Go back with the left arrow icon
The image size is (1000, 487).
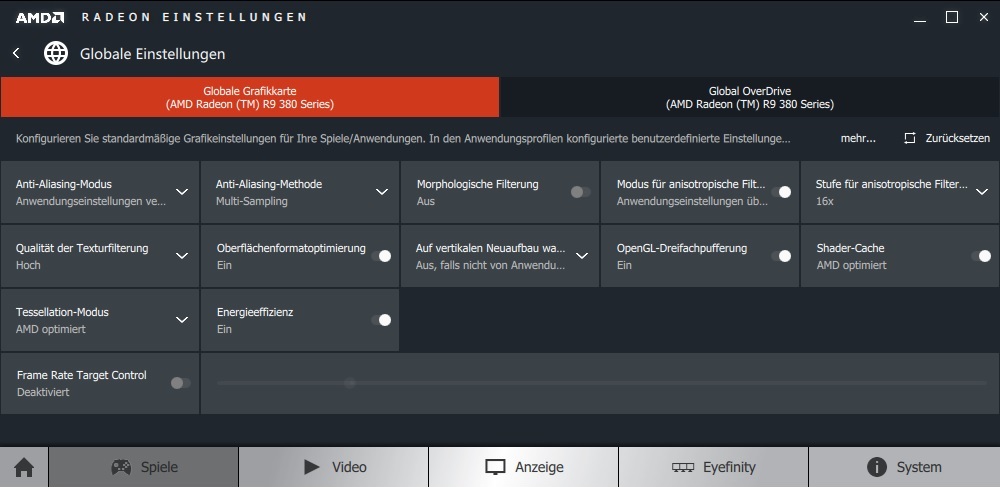(17, 54)
